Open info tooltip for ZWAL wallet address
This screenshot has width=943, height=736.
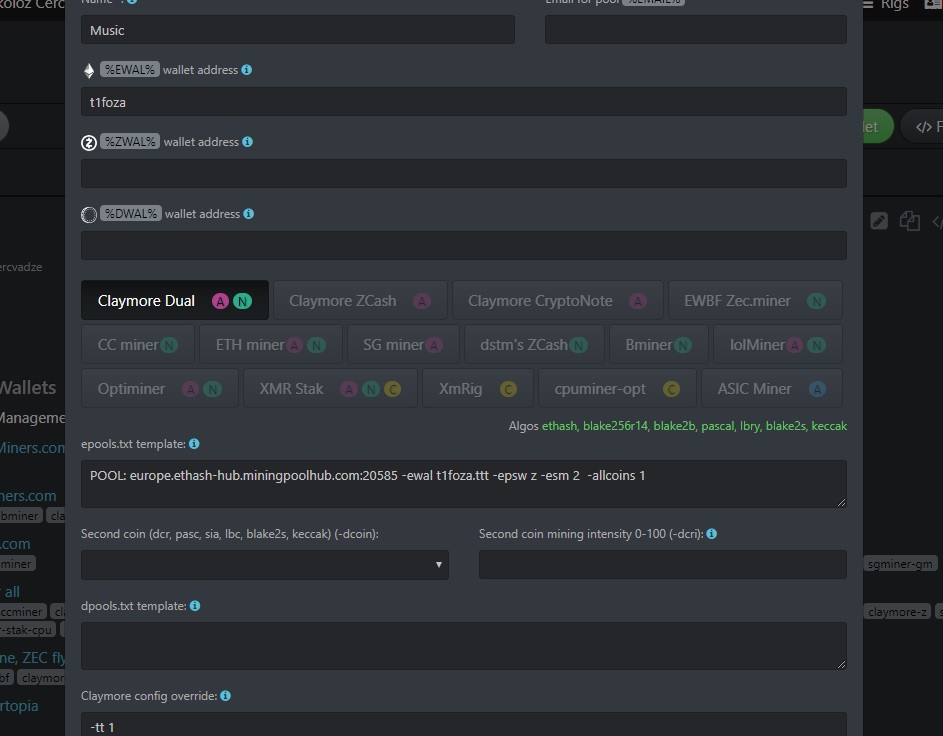pyautogui.click(x=247, y=142)
